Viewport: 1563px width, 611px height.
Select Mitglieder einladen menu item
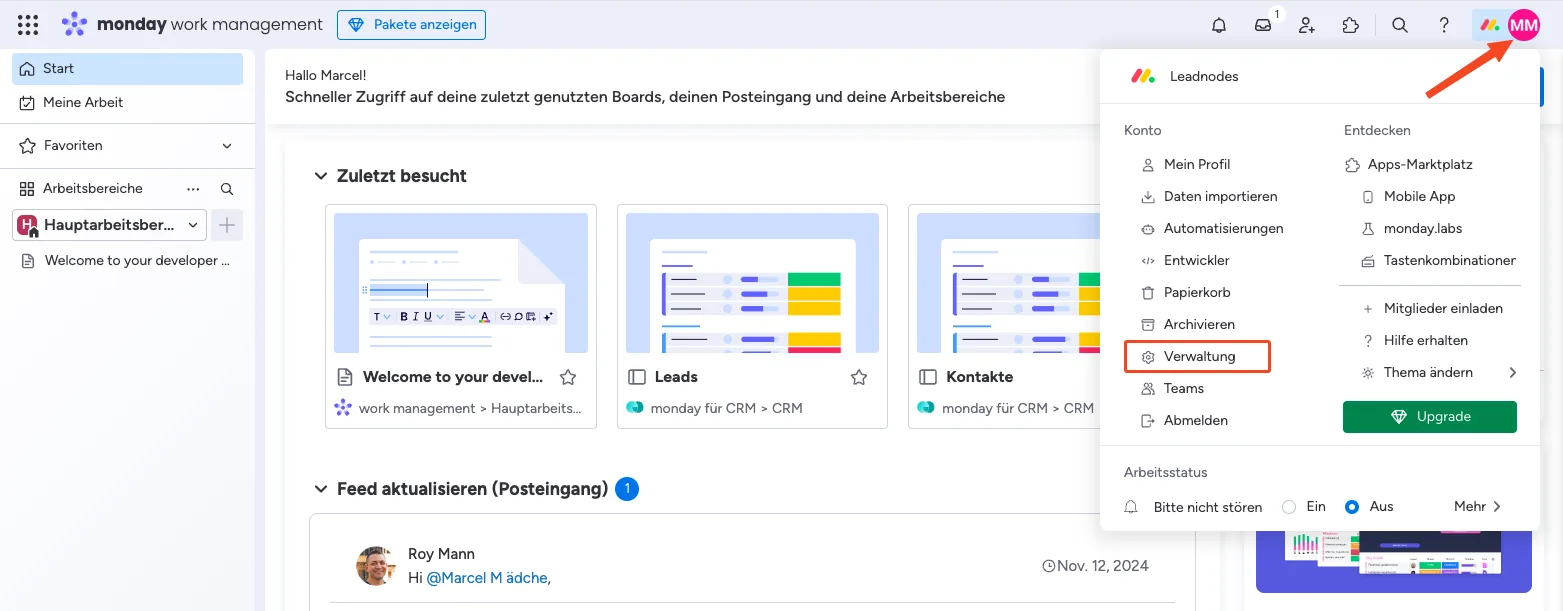tap(1432, 308)
